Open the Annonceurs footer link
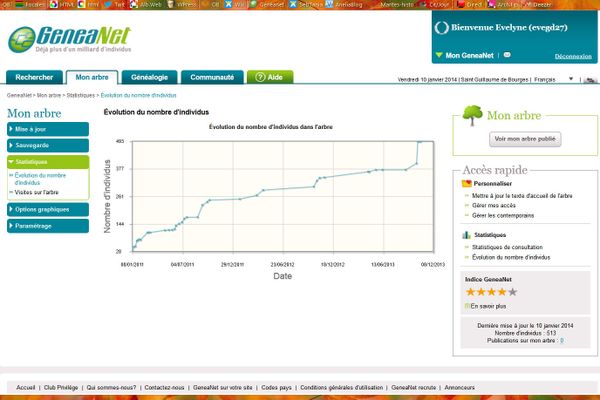This screenshot has width=600, height=400. click(460, 388)
